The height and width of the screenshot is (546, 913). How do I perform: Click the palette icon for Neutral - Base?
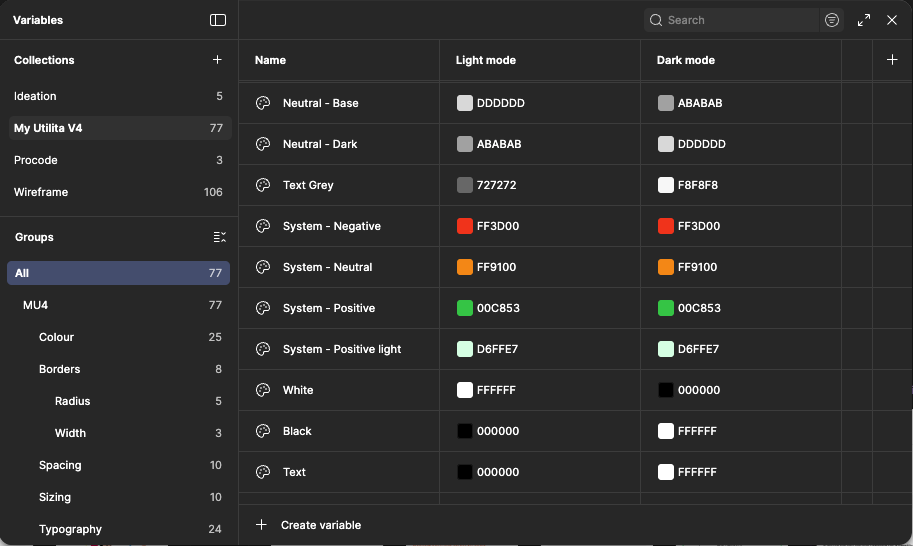pyautogui.click(x=263, y=103)
